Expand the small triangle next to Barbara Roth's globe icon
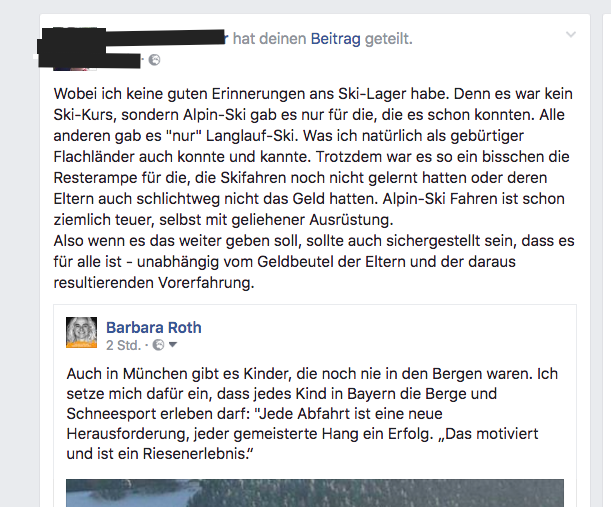 coord(173,345)
